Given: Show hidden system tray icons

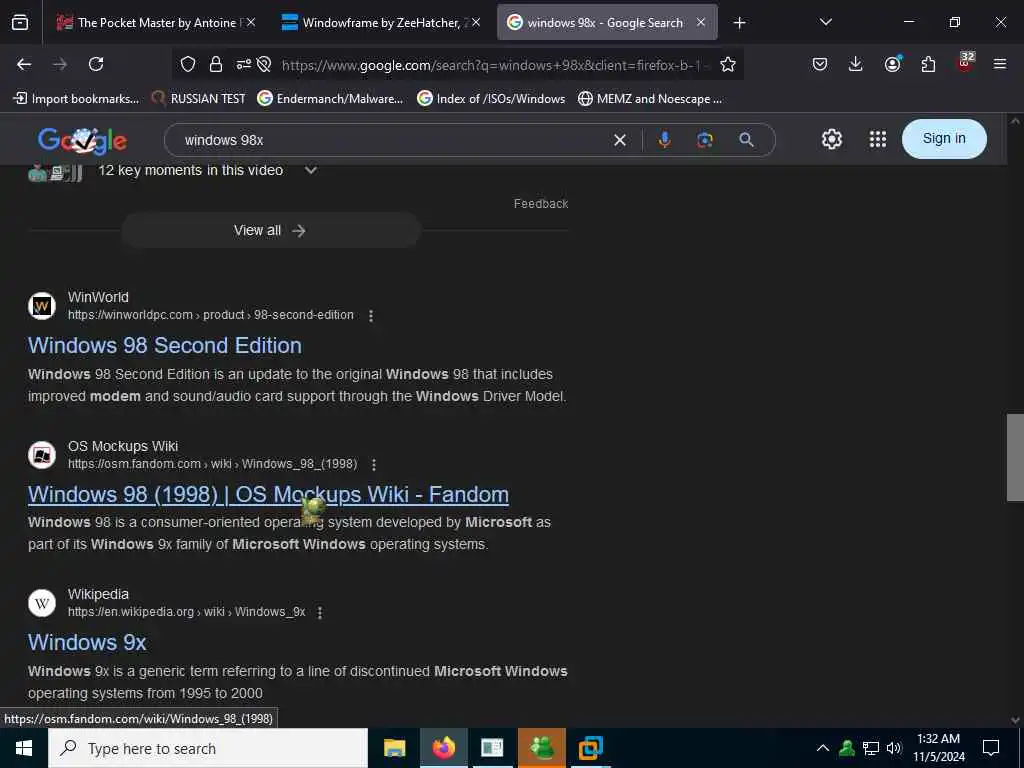Looking at the screenshot, I should click(x=823, y=748).
